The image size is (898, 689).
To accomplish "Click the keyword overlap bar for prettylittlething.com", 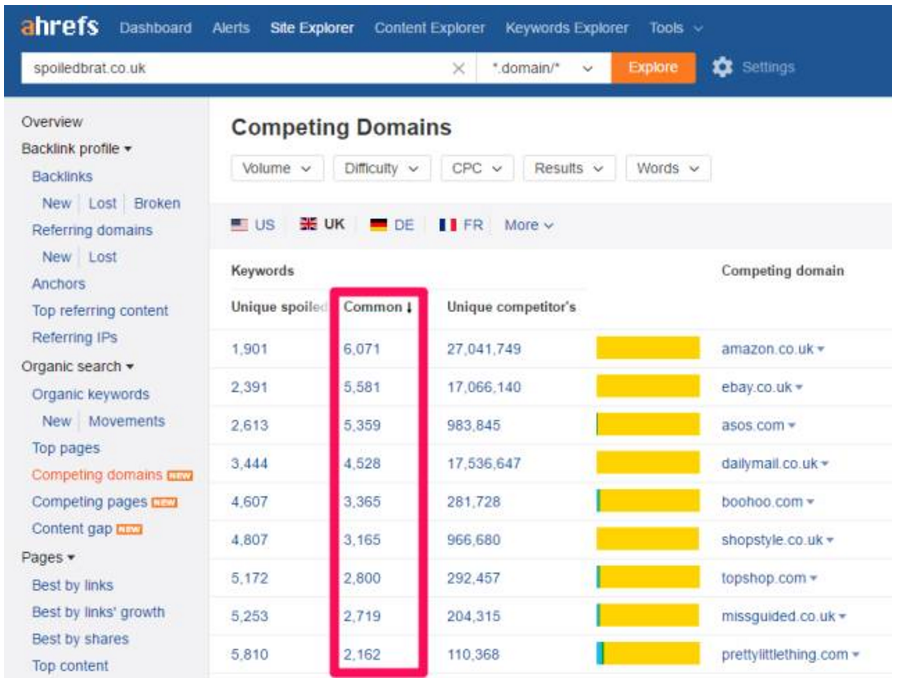I will (648, 654).
